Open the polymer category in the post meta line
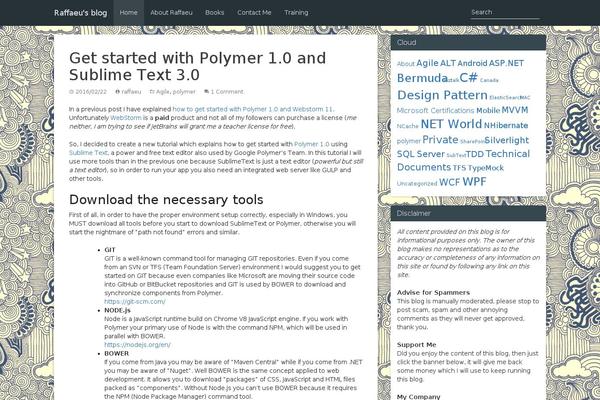Image resolution: width=600 pixels, height=400 pixels. pyautogui.click(x=184, y=92)
